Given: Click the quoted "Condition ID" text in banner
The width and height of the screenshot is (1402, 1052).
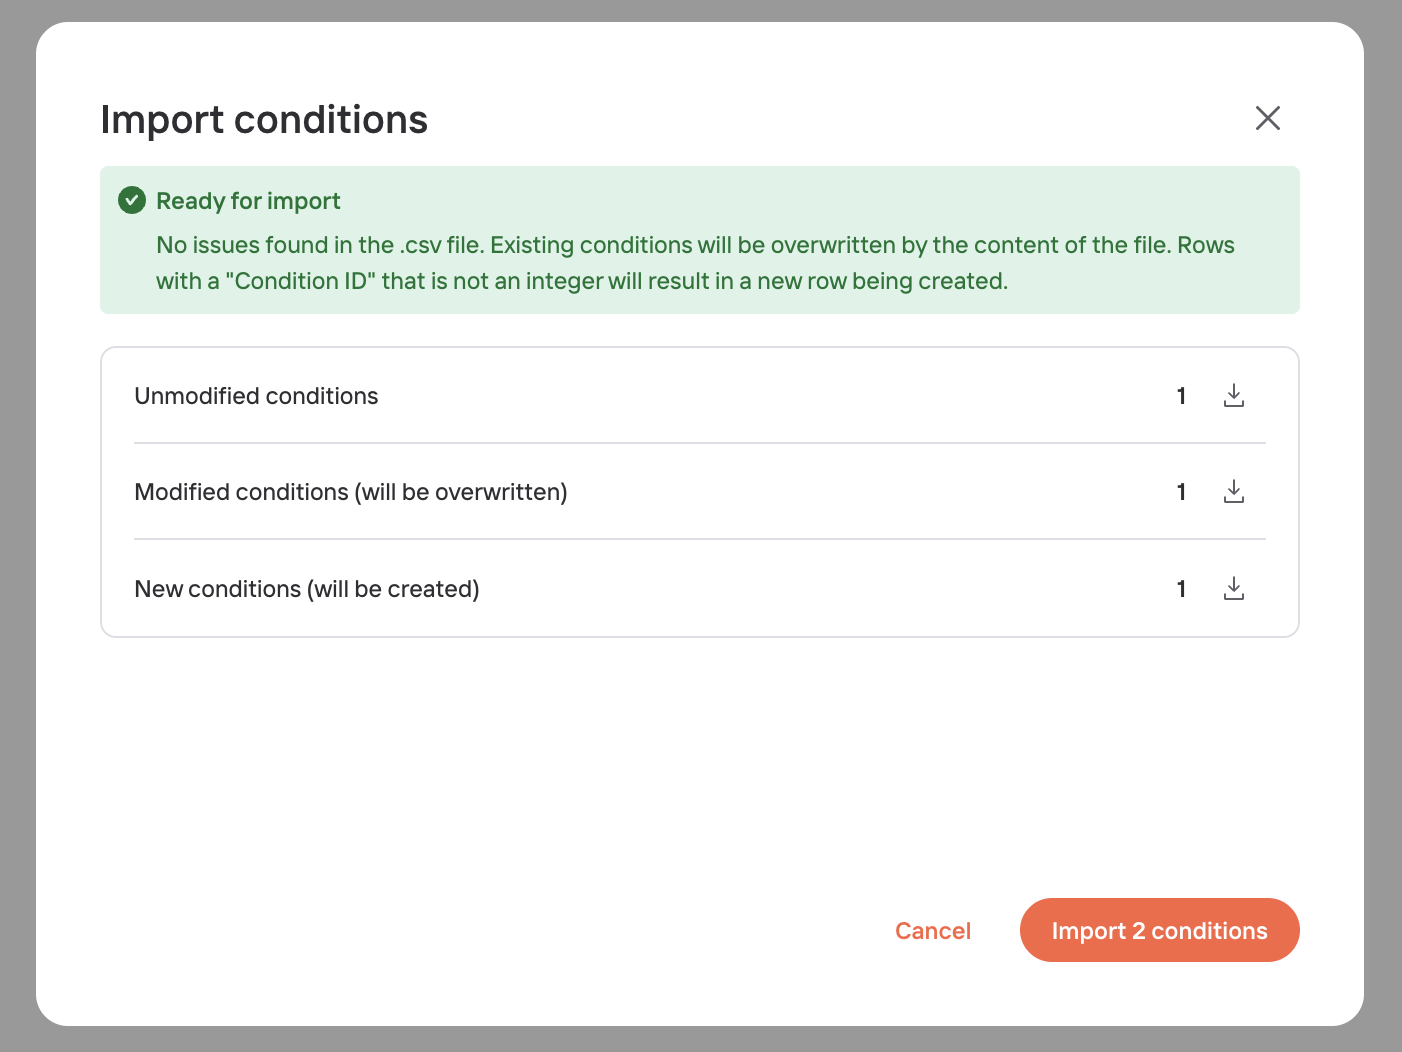Looking at the screenshot, I should [x=300, y=282].
